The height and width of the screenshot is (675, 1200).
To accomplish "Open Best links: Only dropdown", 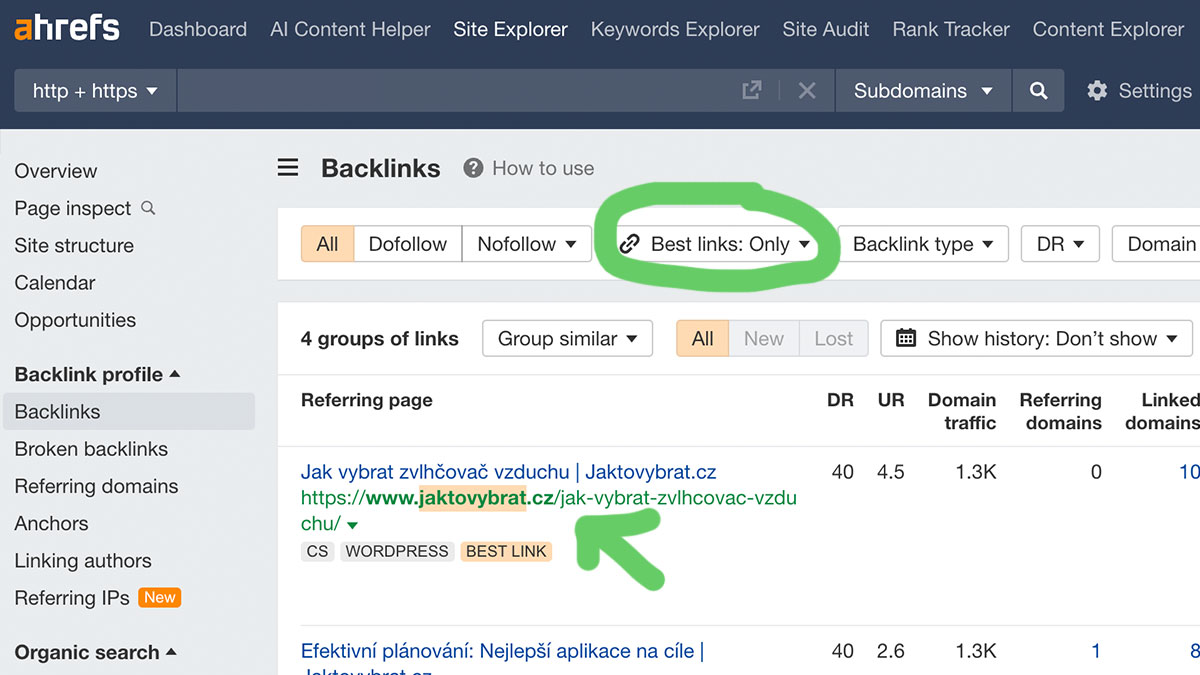I will (x=714, y=244).
